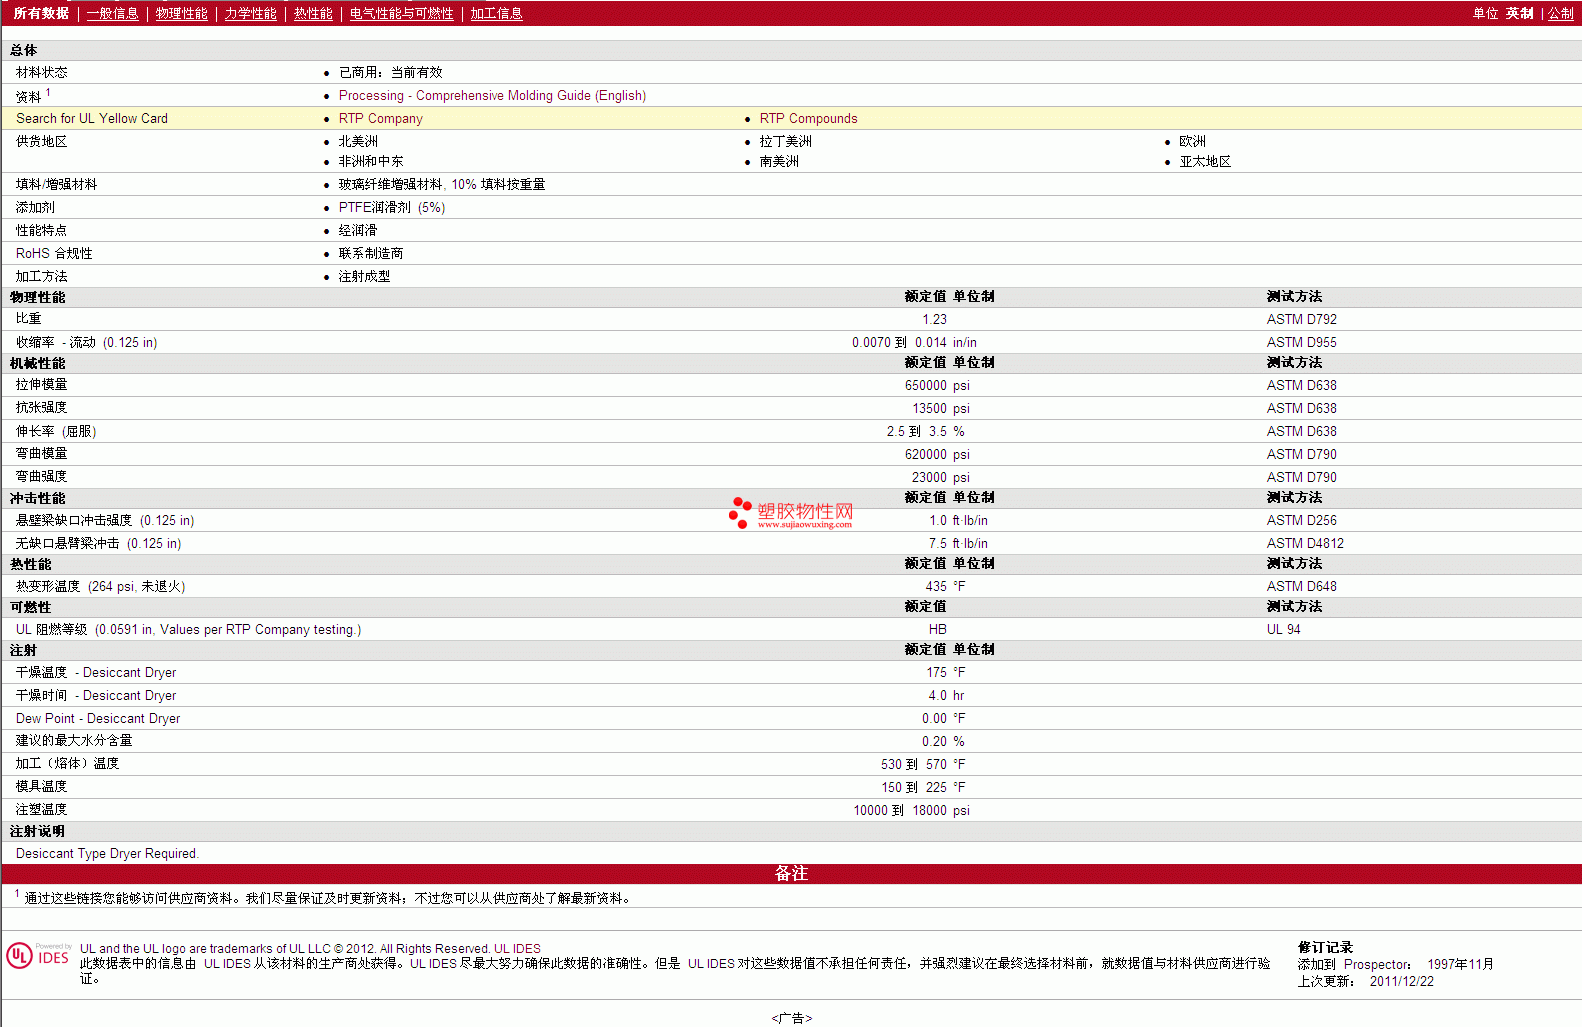
Task: Select 英制 units option
Action: point(1519,14)
